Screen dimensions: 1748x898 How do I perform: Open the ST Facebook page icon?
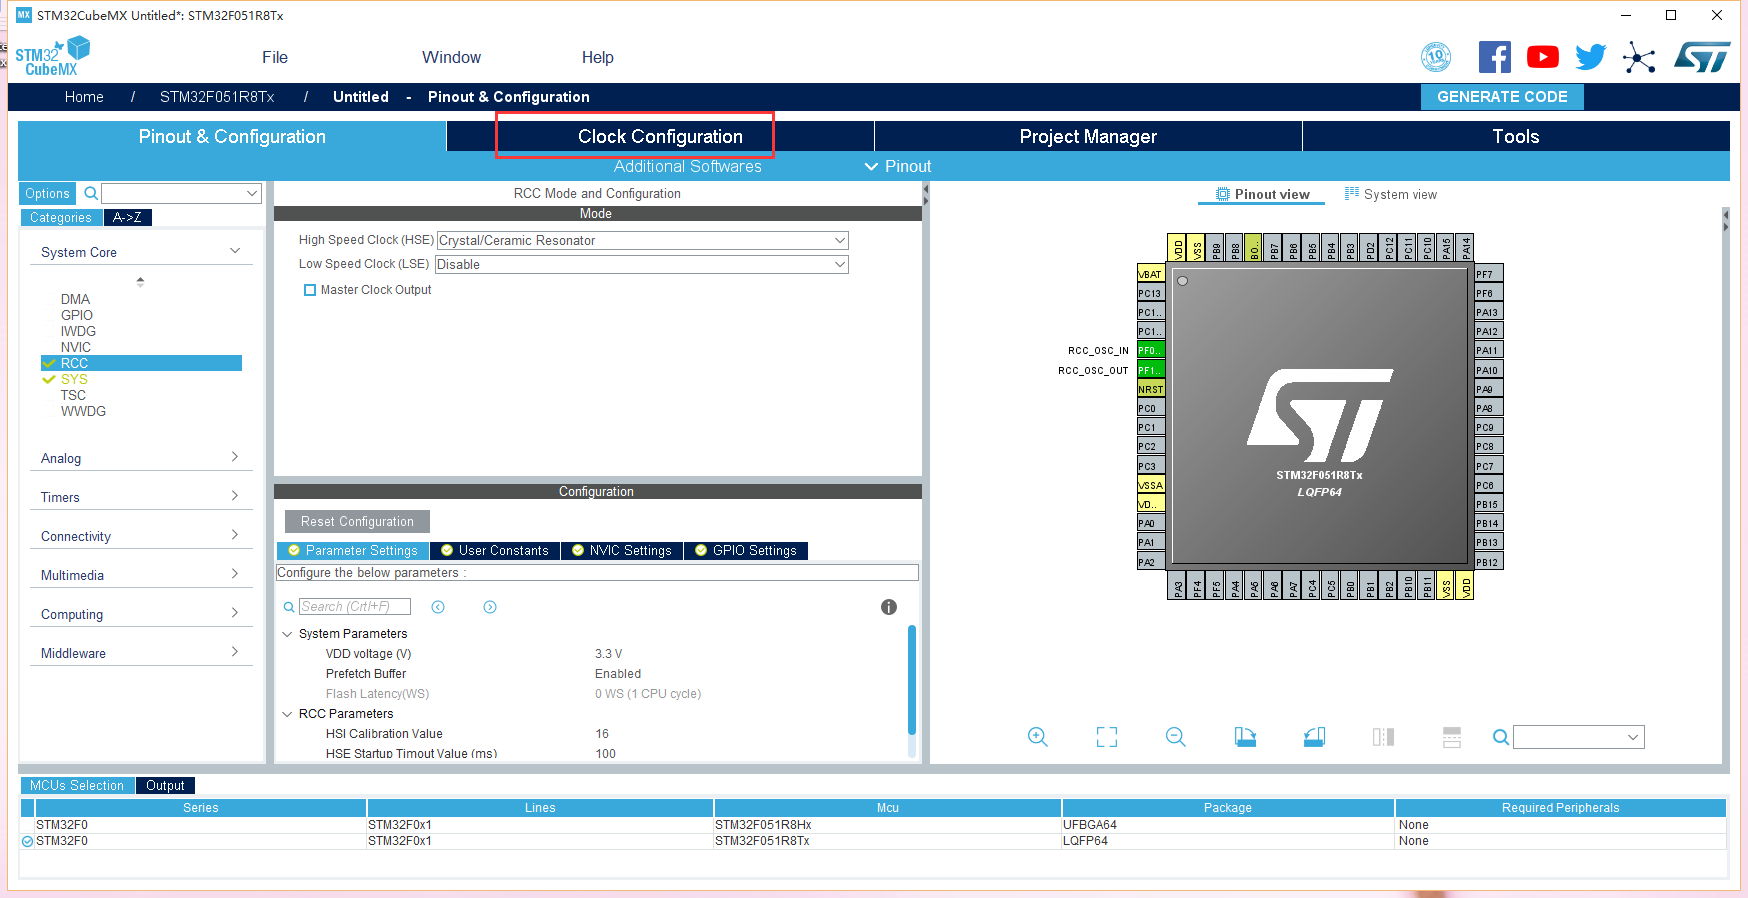click(1495, 57)
